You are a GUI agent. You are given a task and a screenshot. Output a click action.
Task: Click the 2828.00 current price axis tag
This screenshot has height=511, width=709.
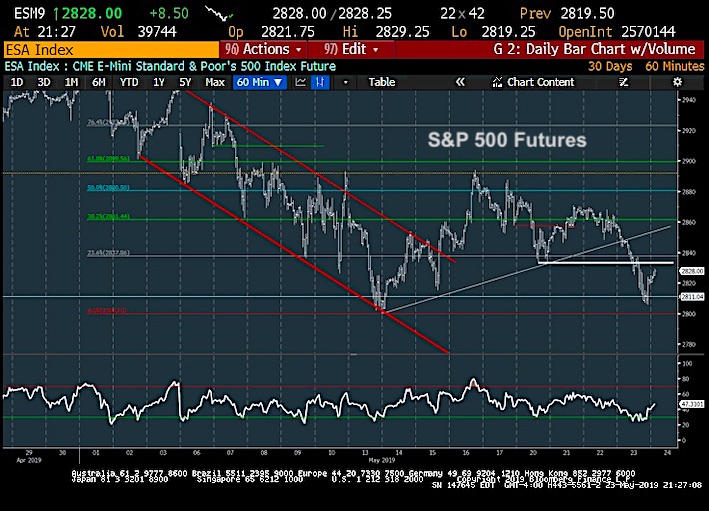[x=692, y=271]
